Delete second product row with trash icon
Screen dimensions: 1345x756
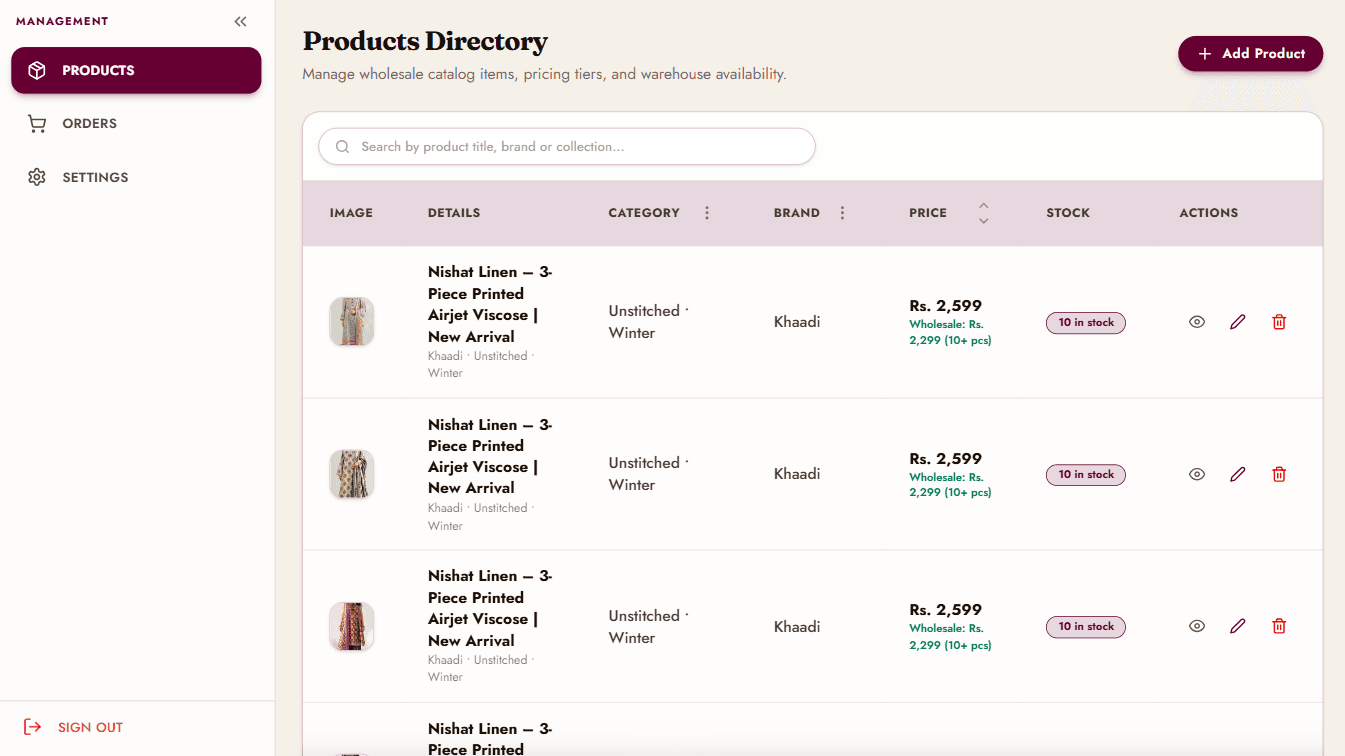(x=1279, y=474)
